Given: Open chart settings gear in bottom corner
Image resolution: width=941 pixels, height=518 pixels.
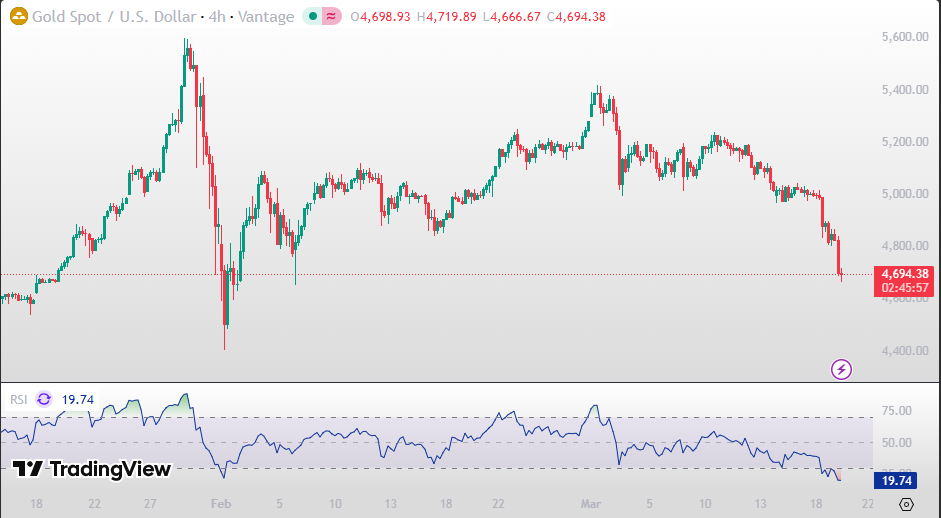Looking at the screenshot, I should coord(906,504).
